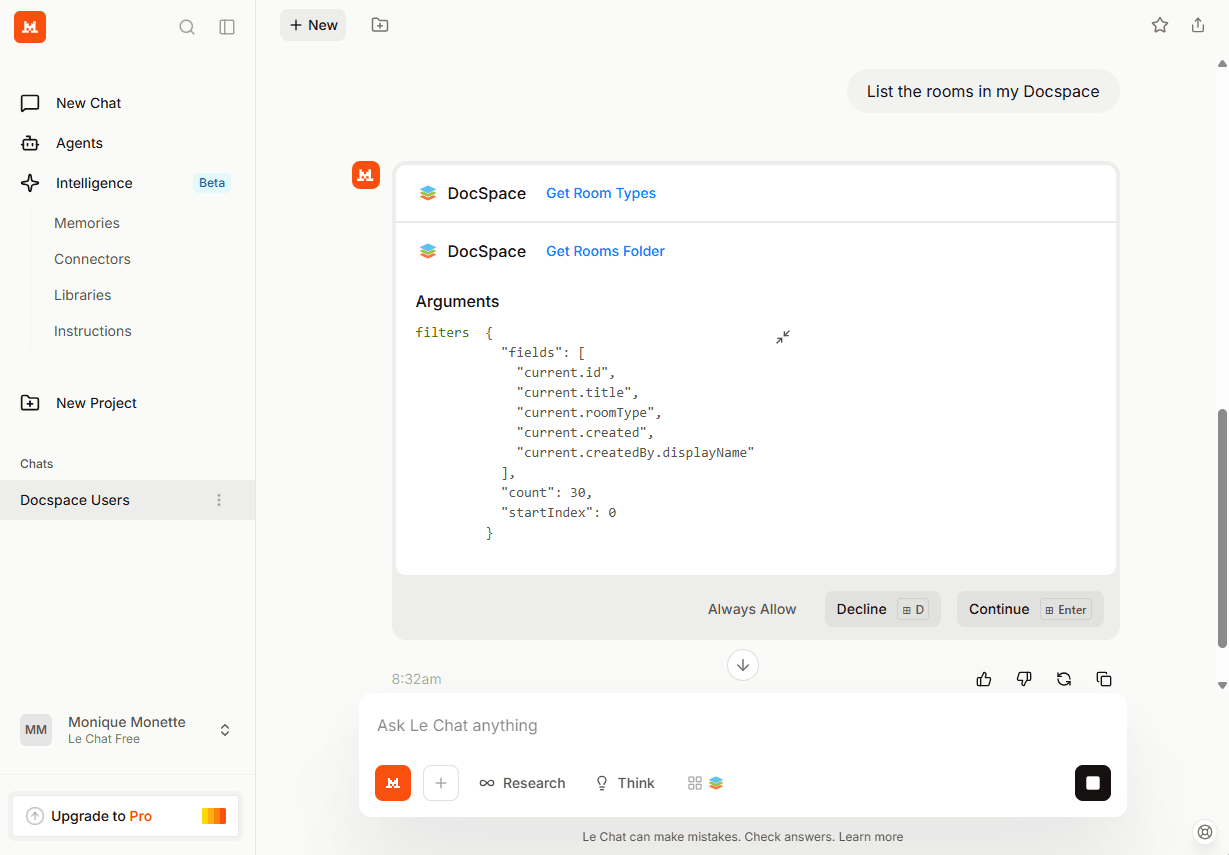Open options for Docspace Users chat
The image size is (1229, 855).
click(219, 500)
